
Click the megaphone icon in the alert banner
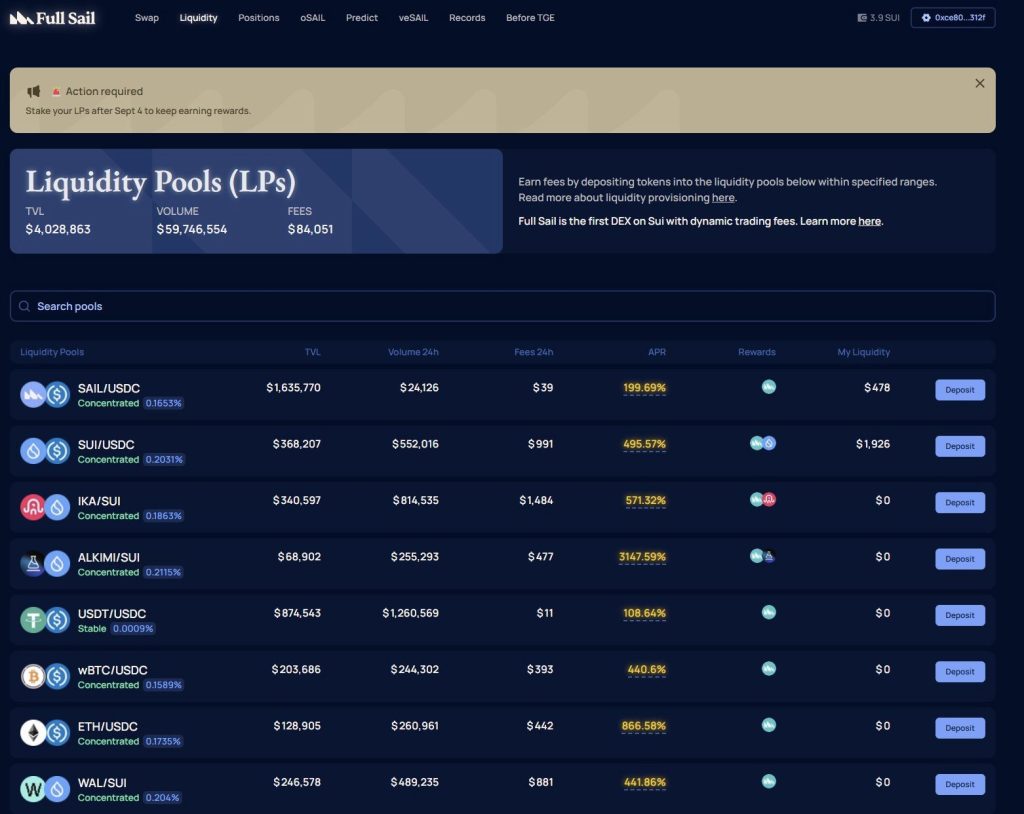[34, 92]
